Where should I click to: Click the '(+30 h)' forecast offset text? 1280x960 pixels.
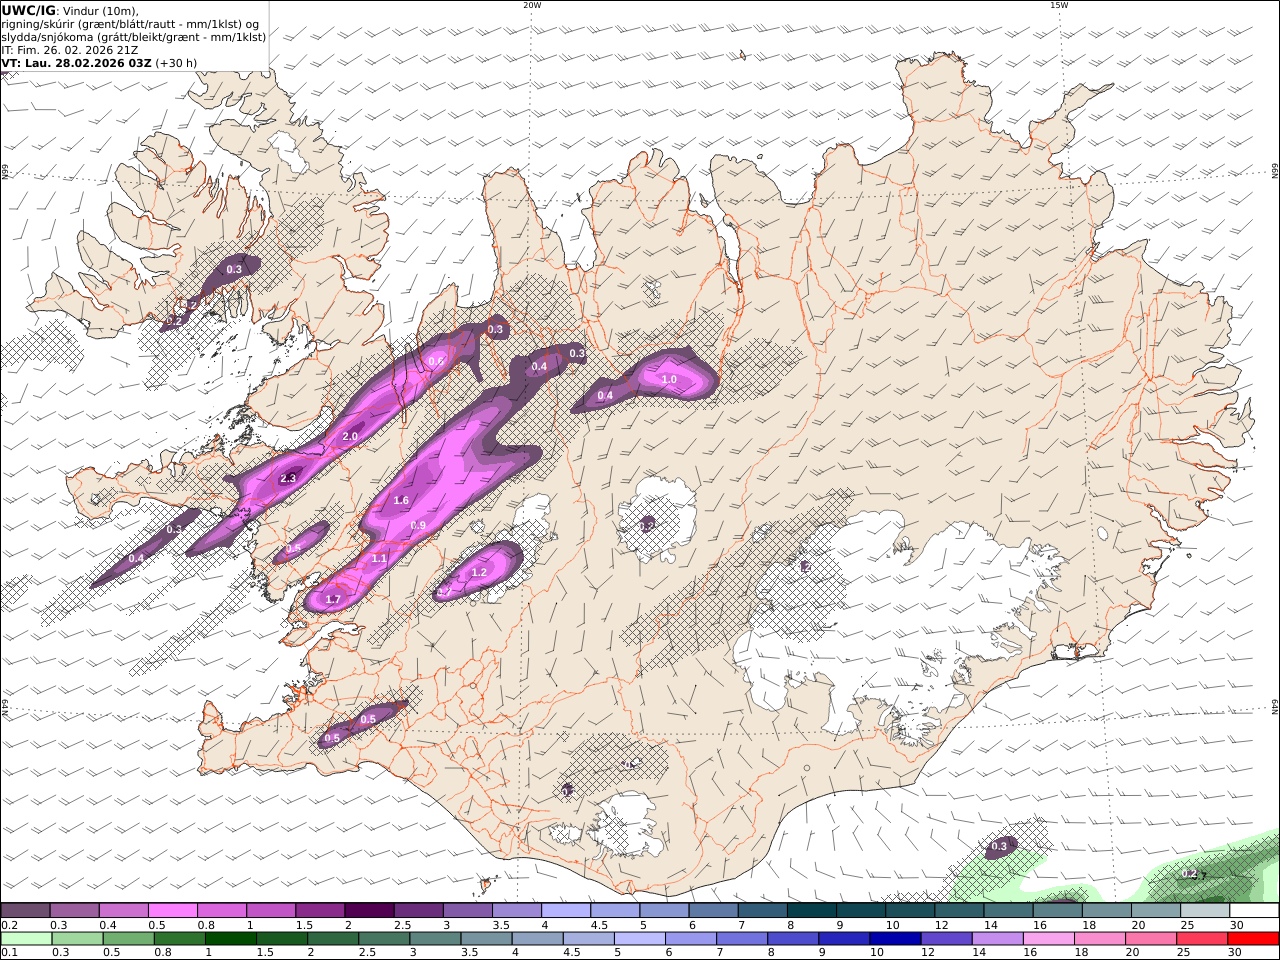click(x=177, y=63)
